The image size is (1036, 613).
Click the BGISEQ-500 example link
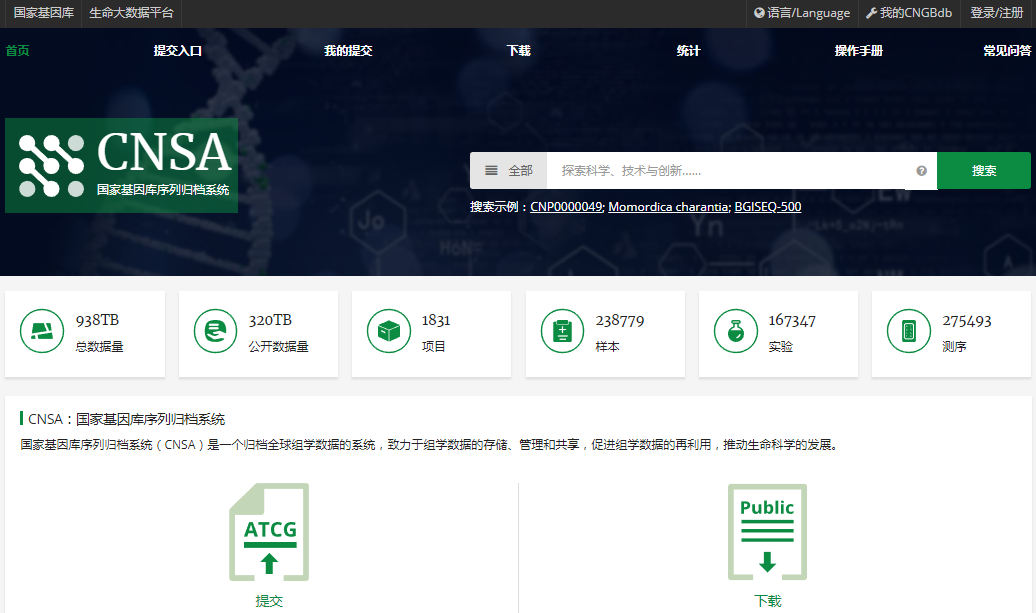(768, 207)
